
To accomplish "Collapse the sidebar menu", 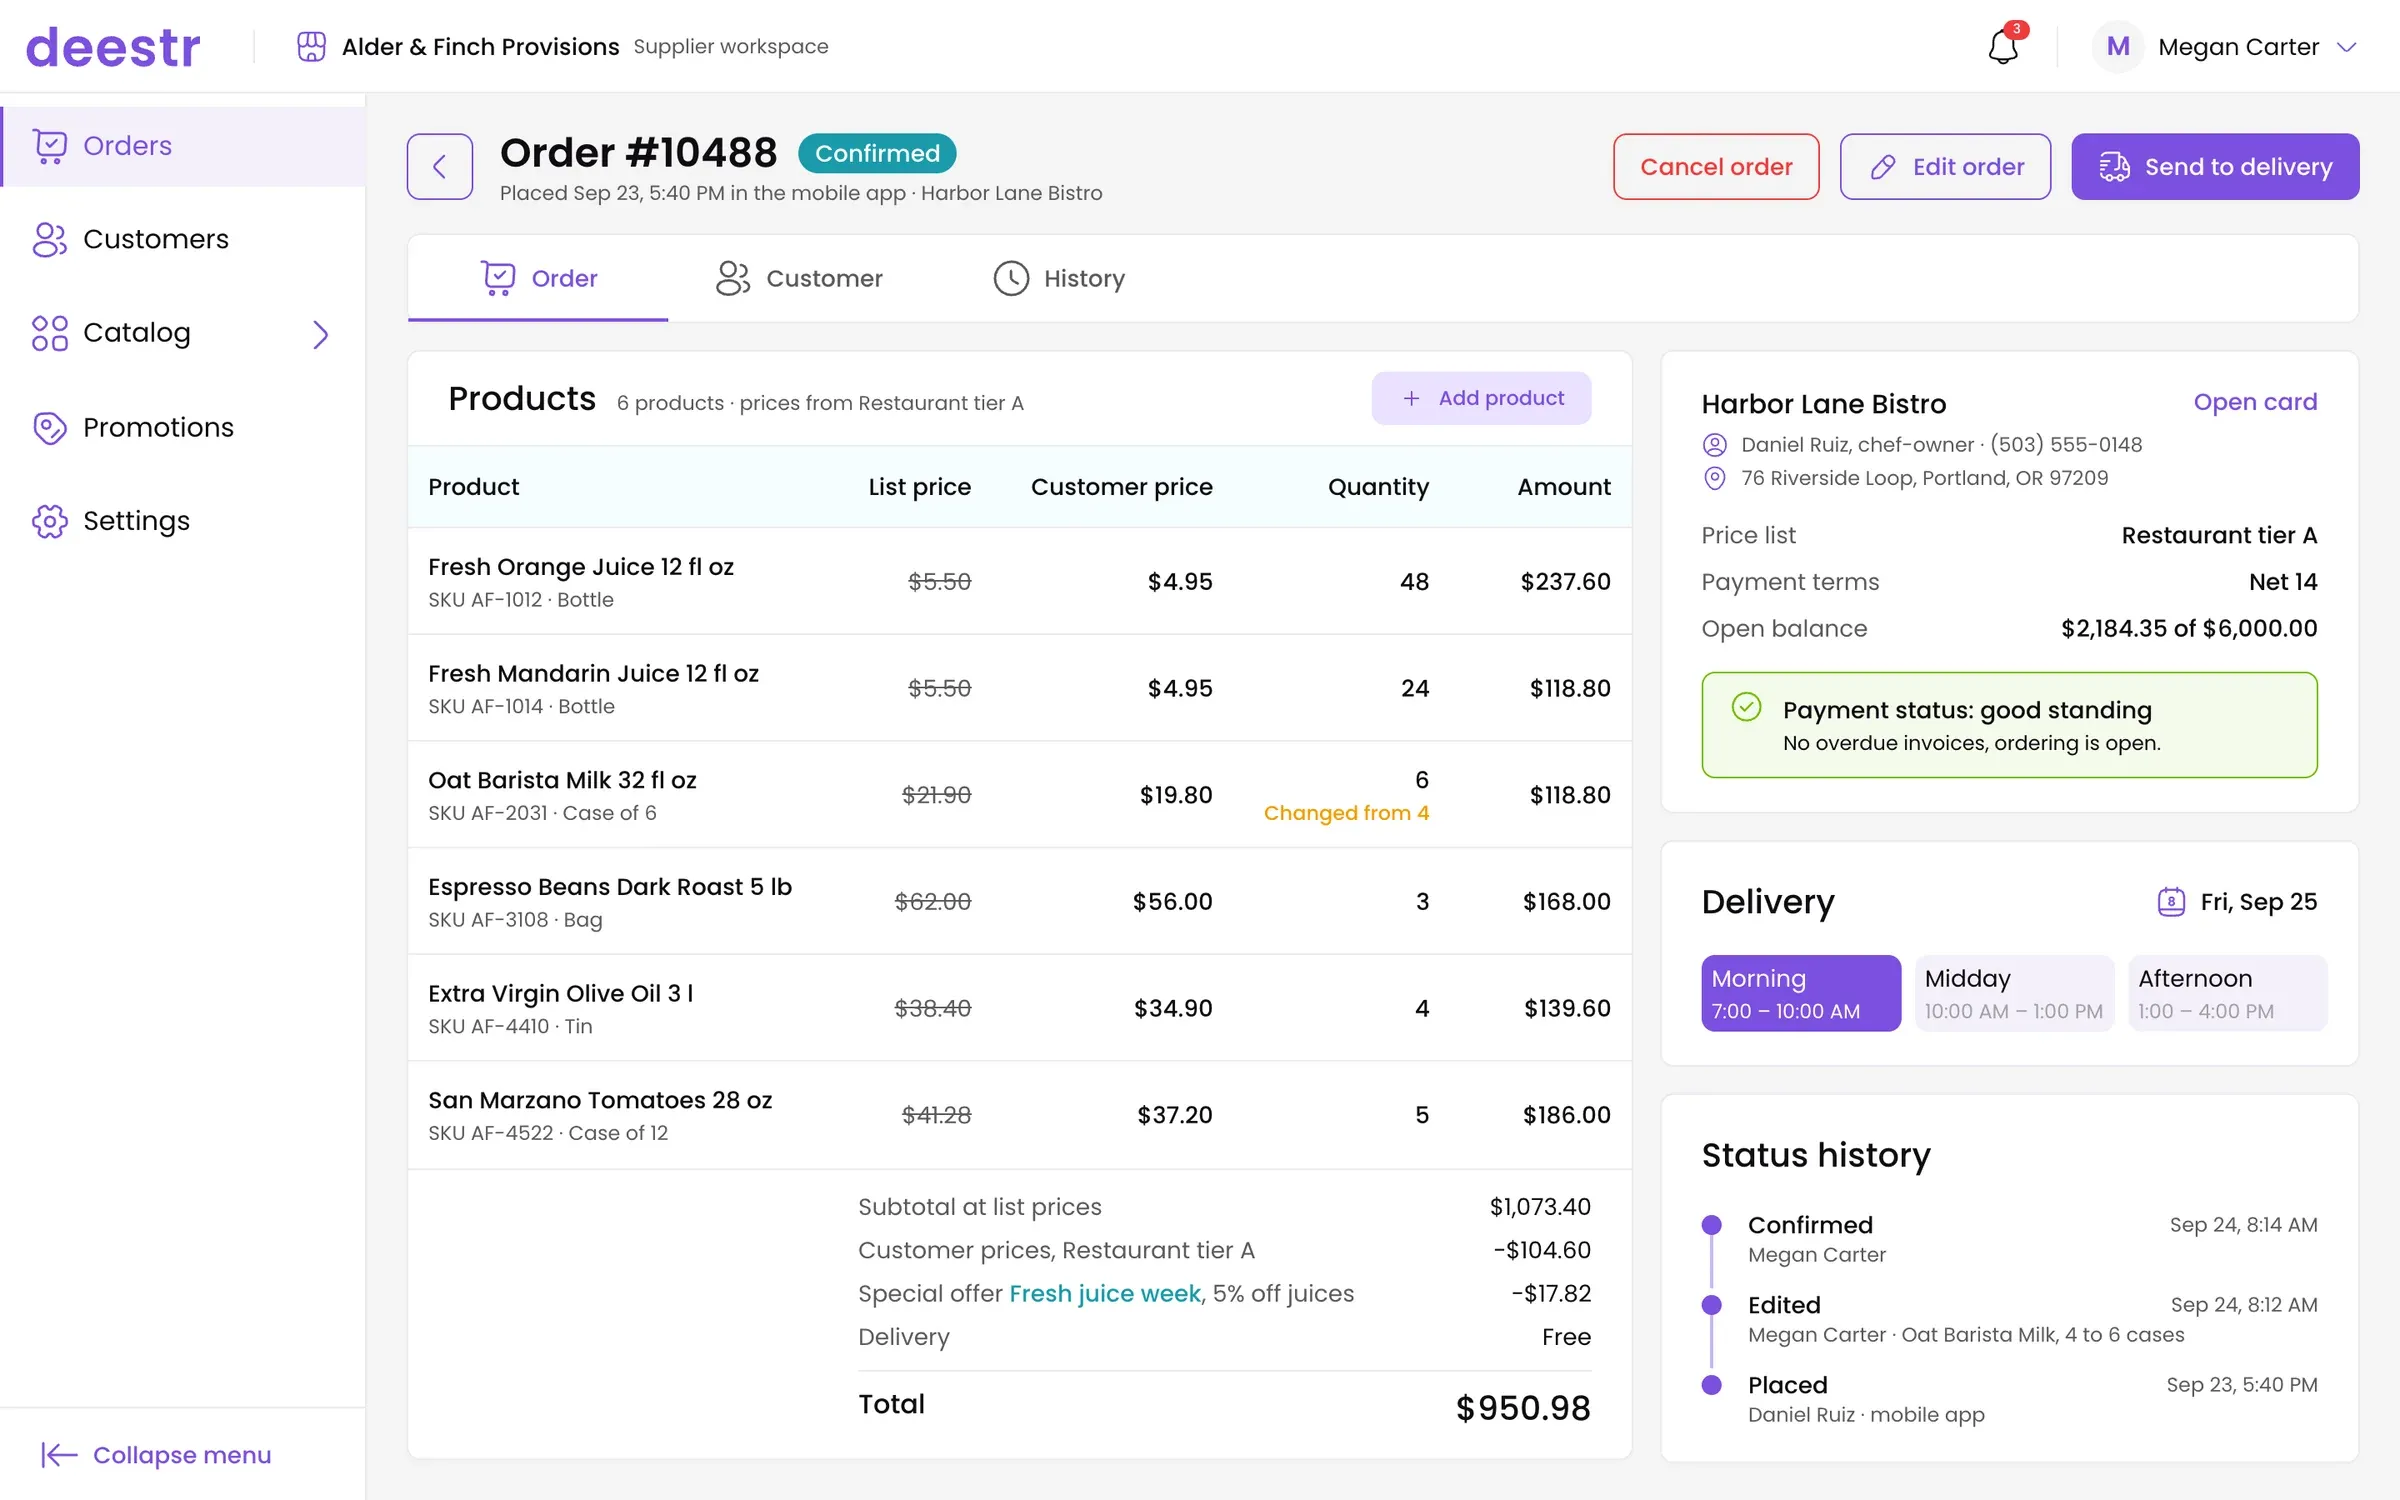I will 156,1454.
